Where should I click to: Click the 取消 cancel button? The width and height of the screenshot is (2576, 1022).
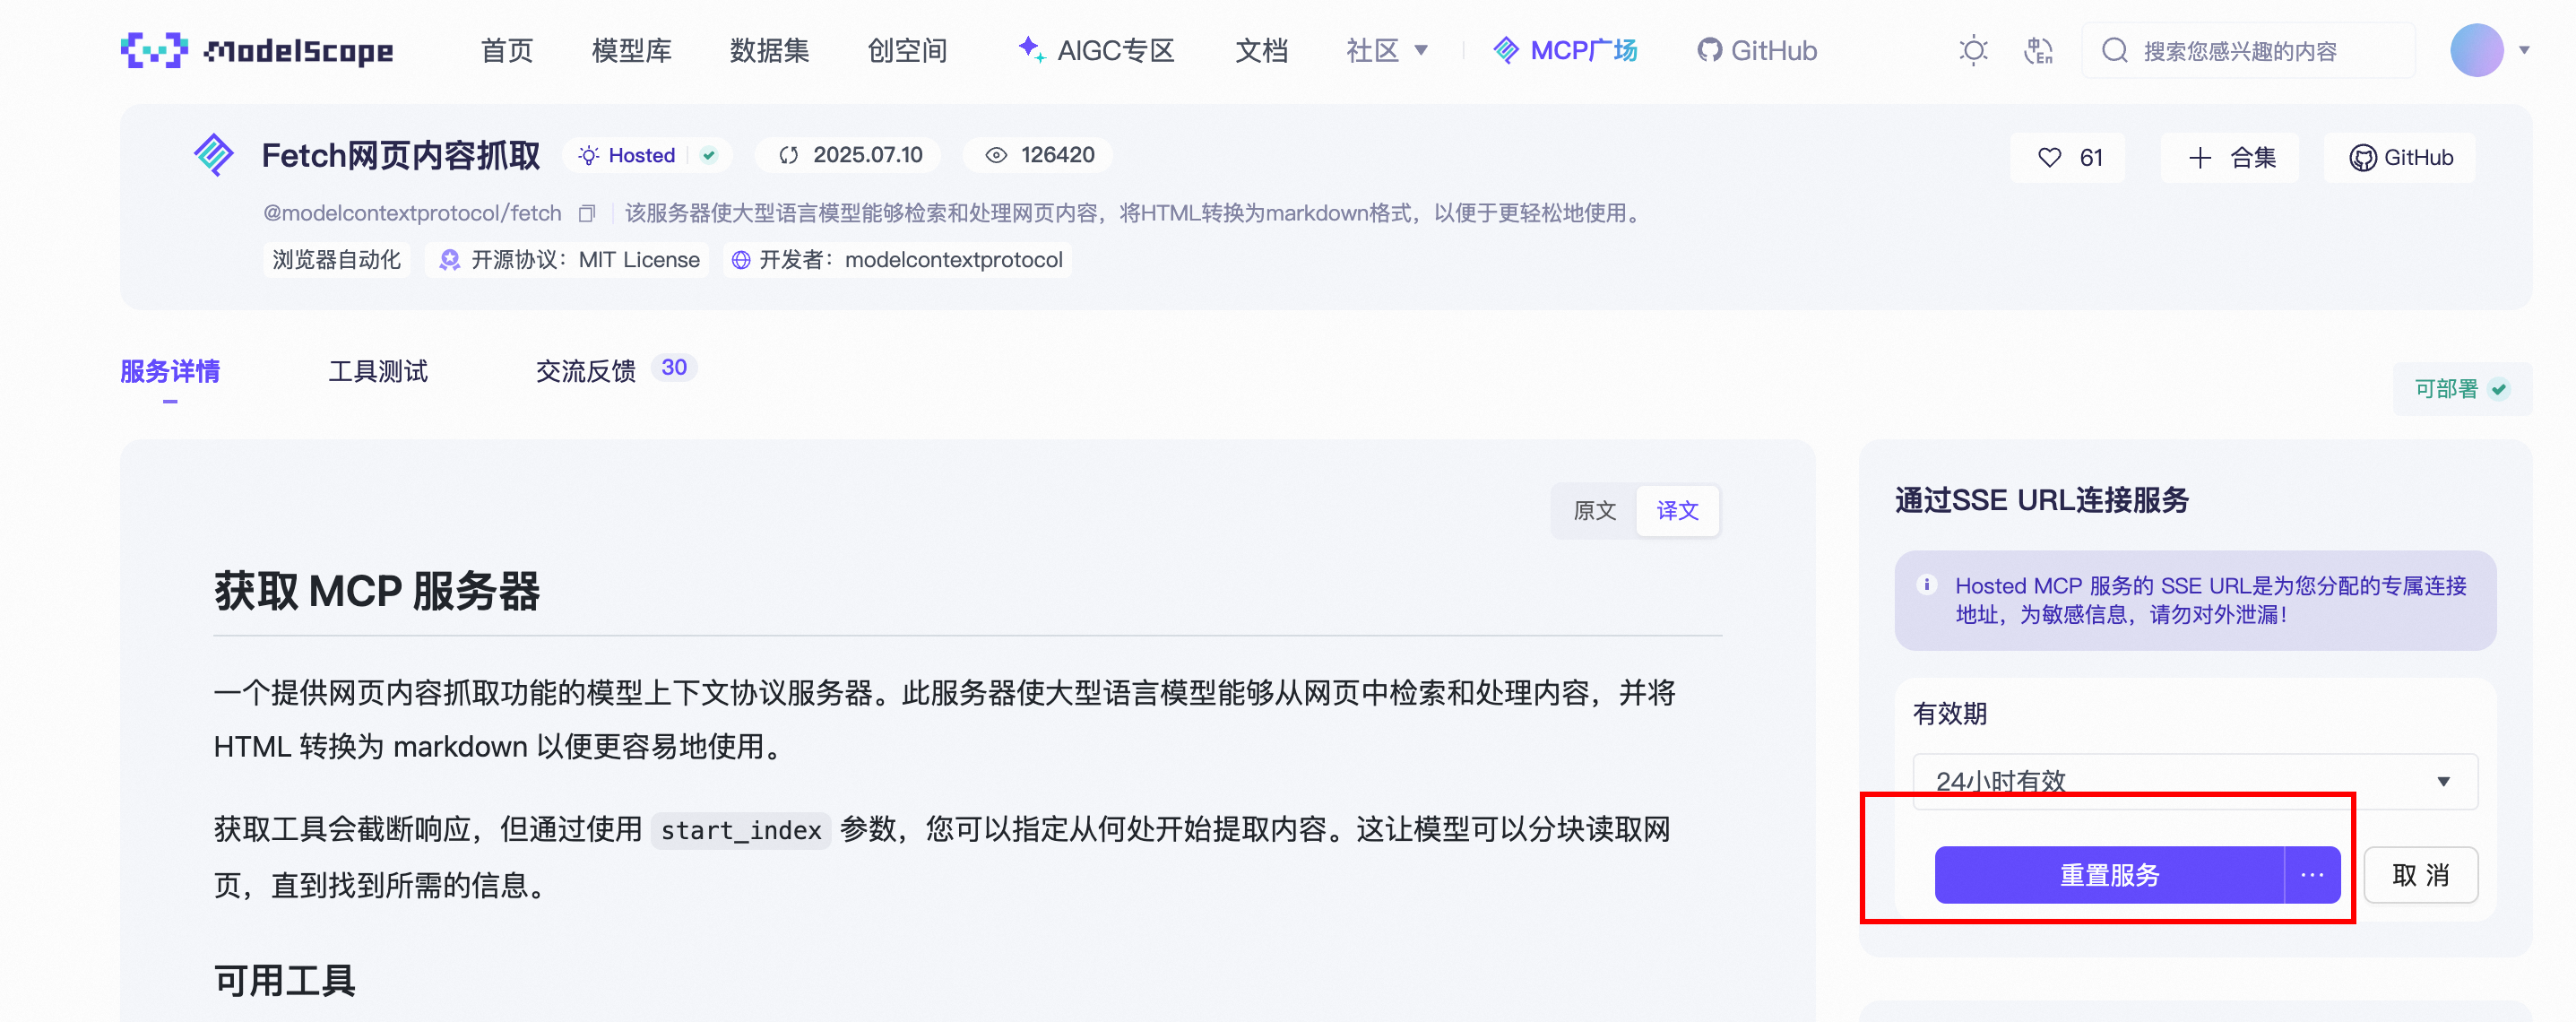(2420, 875)
